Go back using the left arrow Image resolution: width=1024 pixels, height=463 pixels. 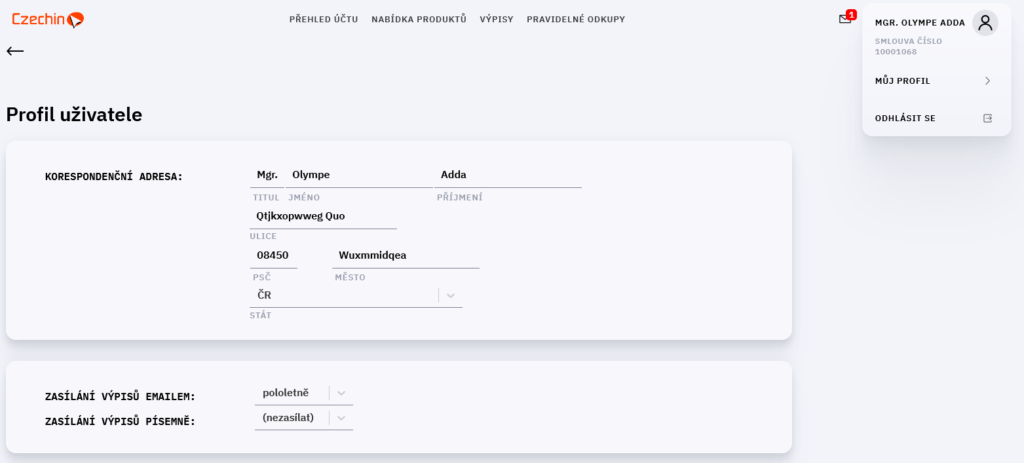[x=15, y=51]
